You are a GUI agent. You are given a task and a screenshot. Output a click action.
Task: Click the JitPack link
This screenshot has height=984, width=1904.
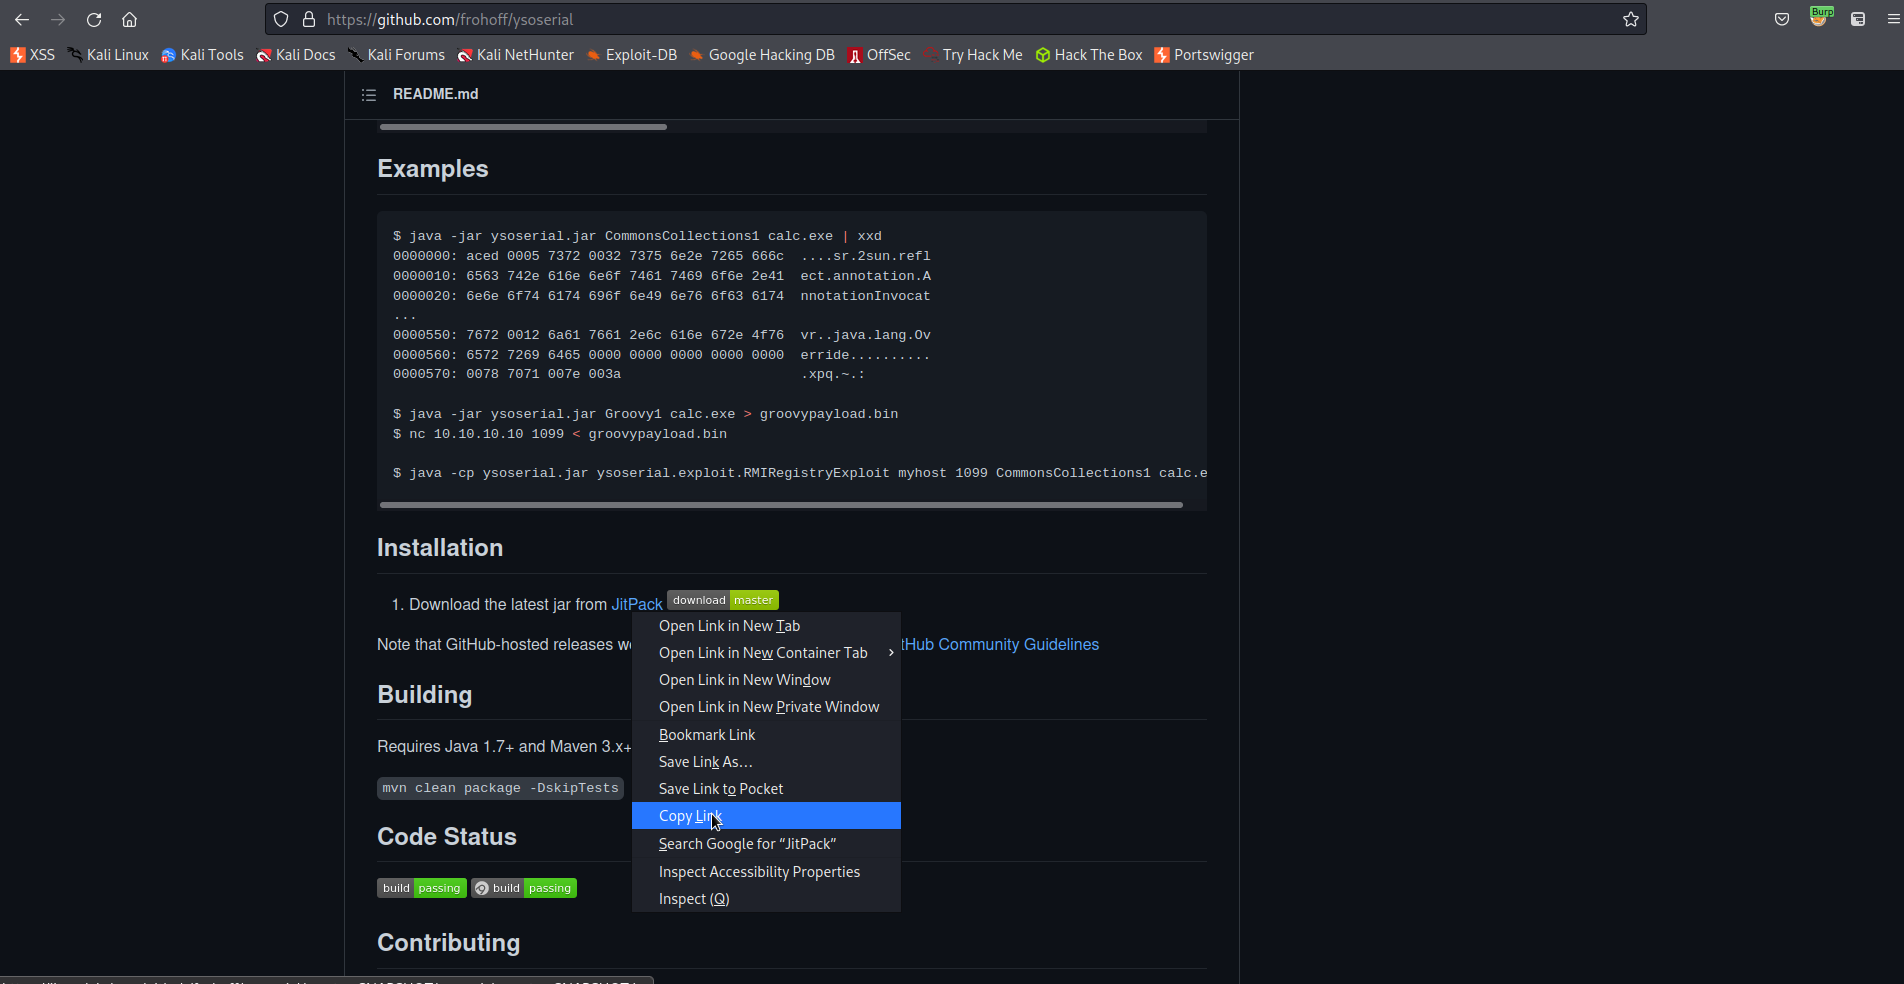pos(637,604)
